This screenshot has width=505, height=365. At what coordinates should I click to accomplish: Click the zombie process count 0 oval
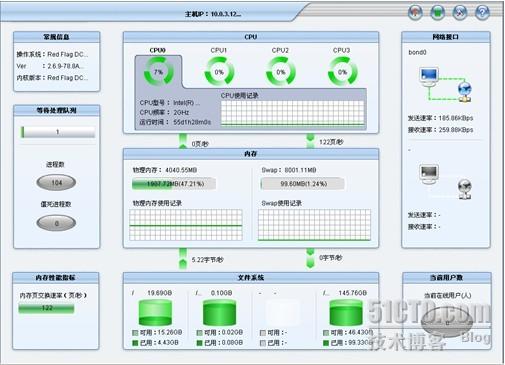coord(56,223)
